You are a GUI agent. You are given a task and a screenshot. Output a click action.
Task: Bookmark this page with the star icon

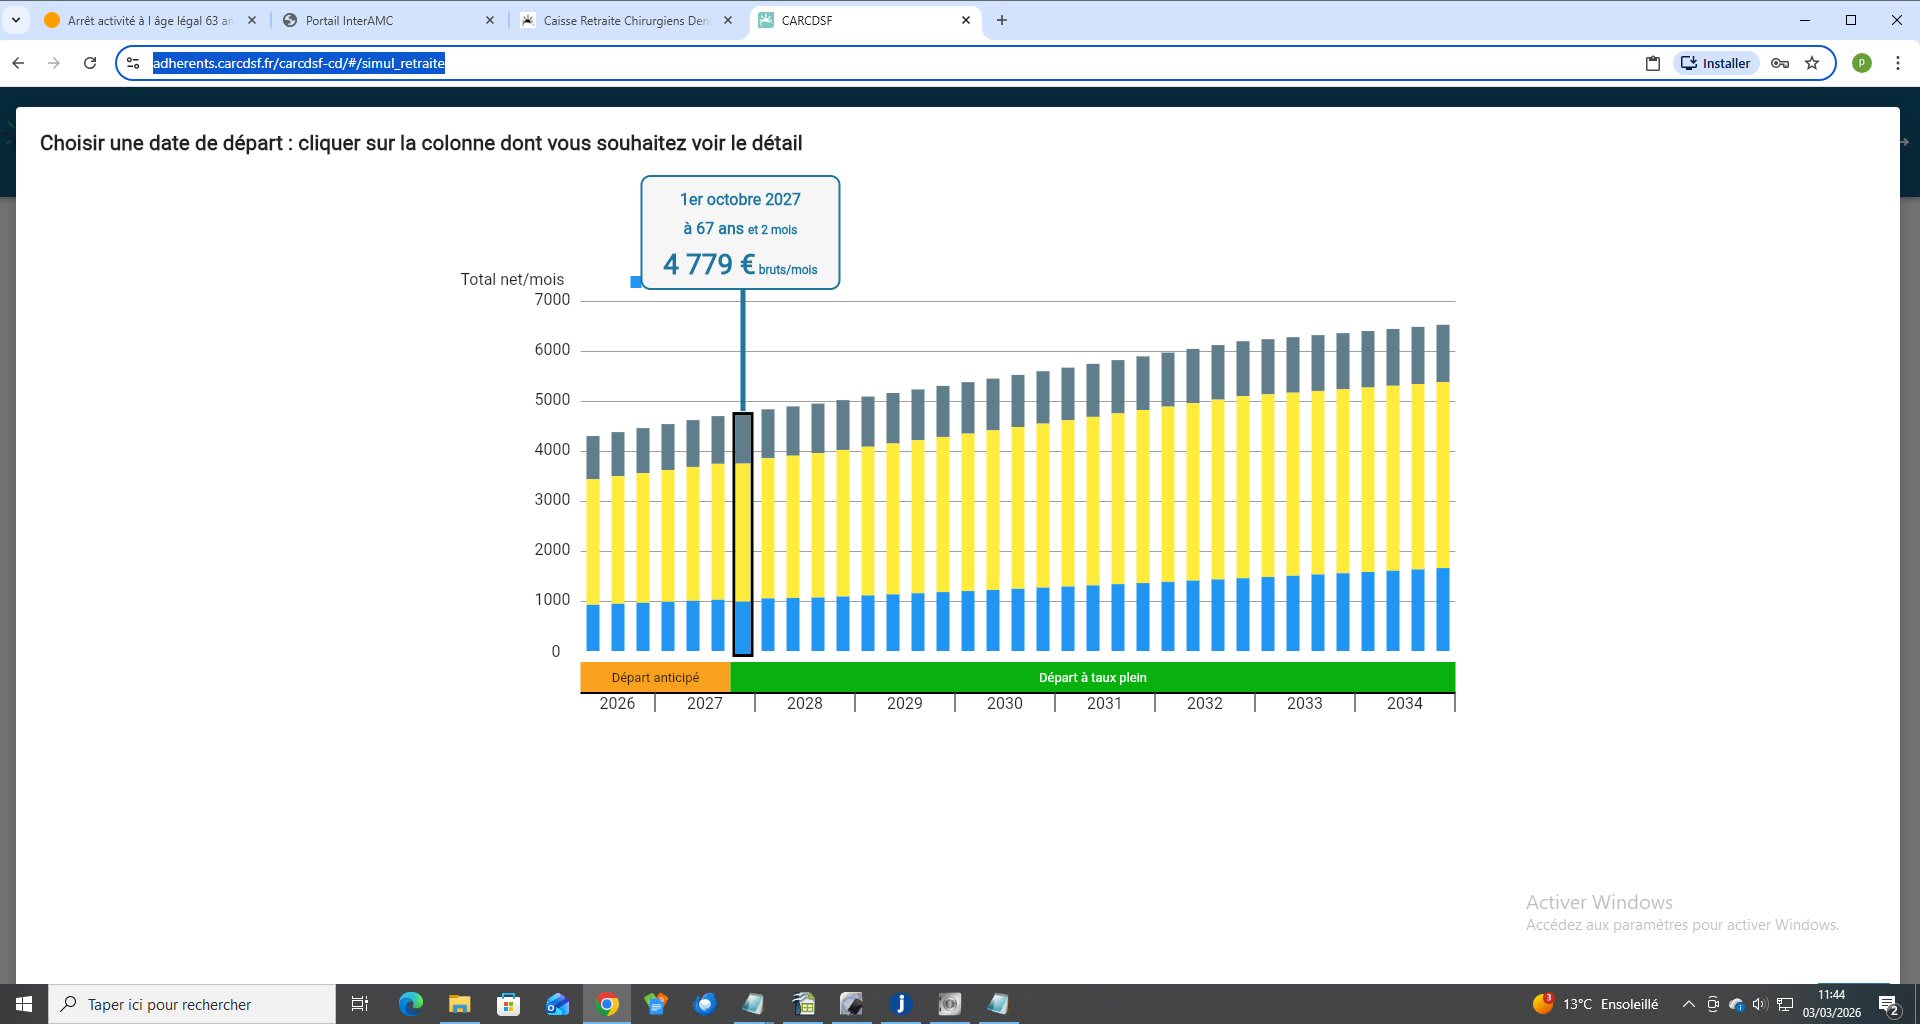point(1812,63)
